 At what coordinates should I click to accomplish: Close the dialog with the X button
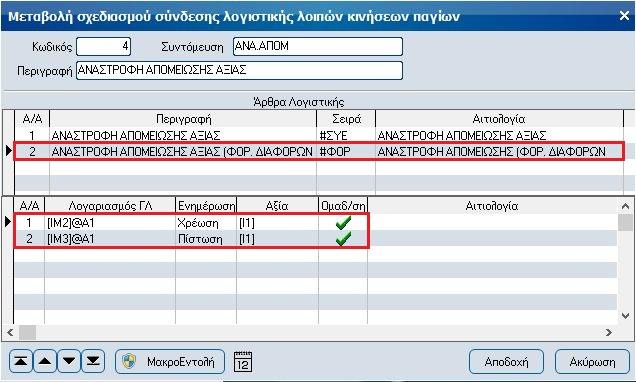pyautogui.click(x=624, y=16)
